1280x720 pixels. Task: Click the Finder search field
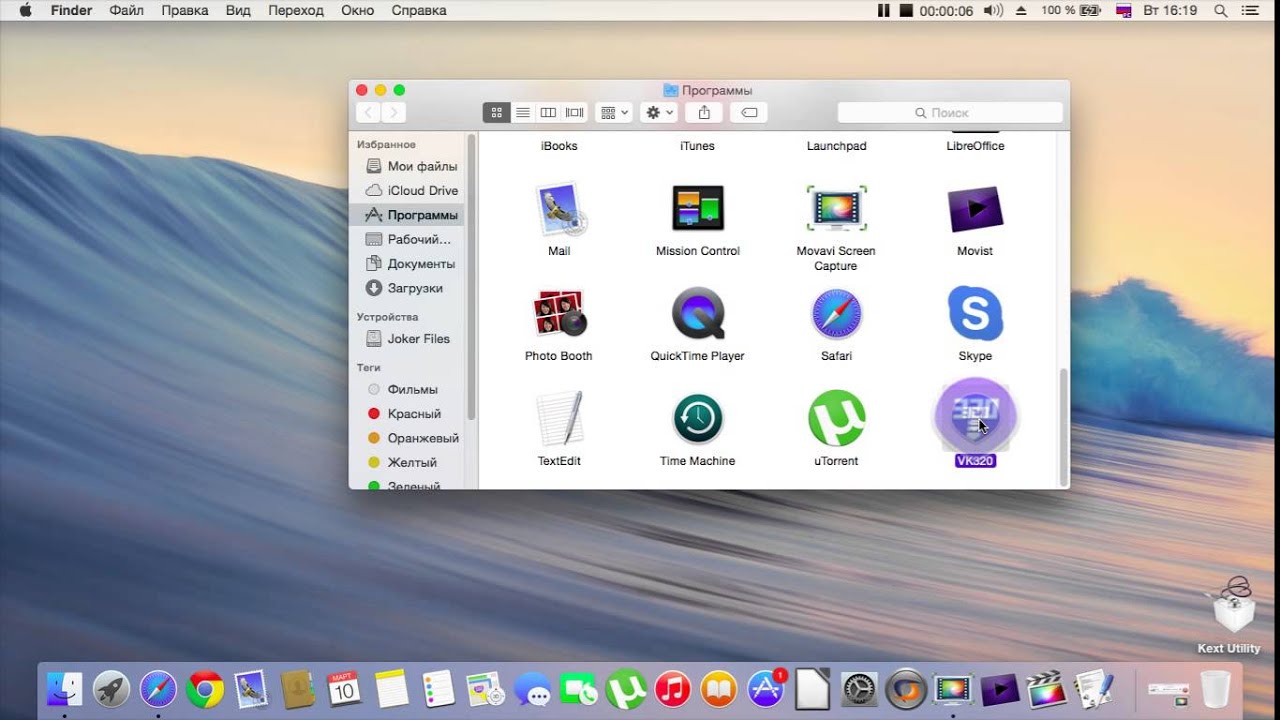click(x=950, y=113)
